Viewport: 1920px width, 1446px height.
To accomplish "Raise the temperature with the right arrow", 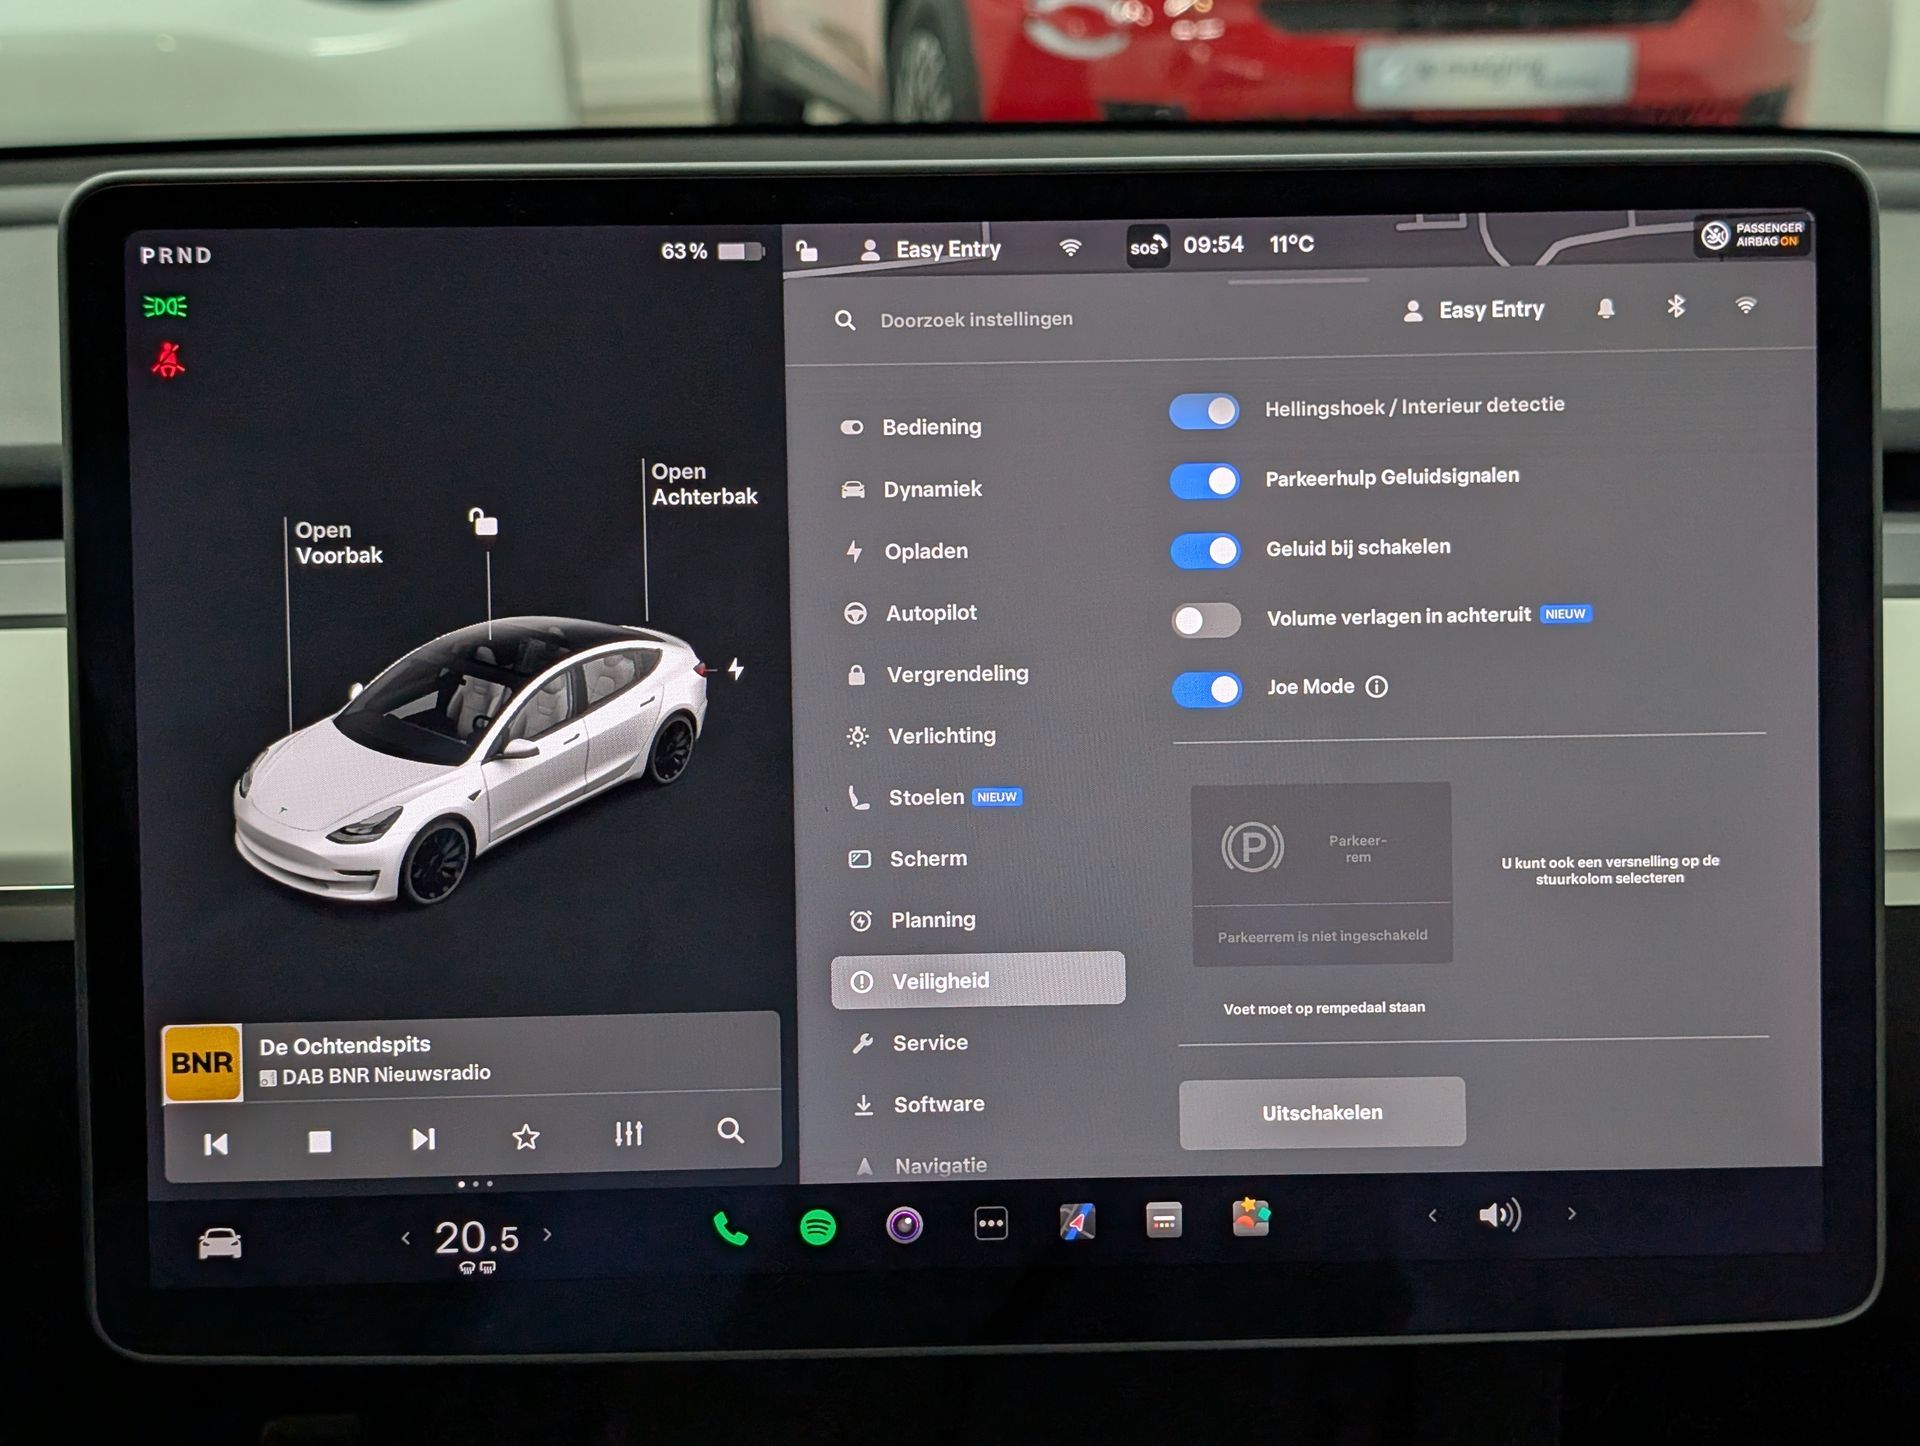I will click(547, 1235).
